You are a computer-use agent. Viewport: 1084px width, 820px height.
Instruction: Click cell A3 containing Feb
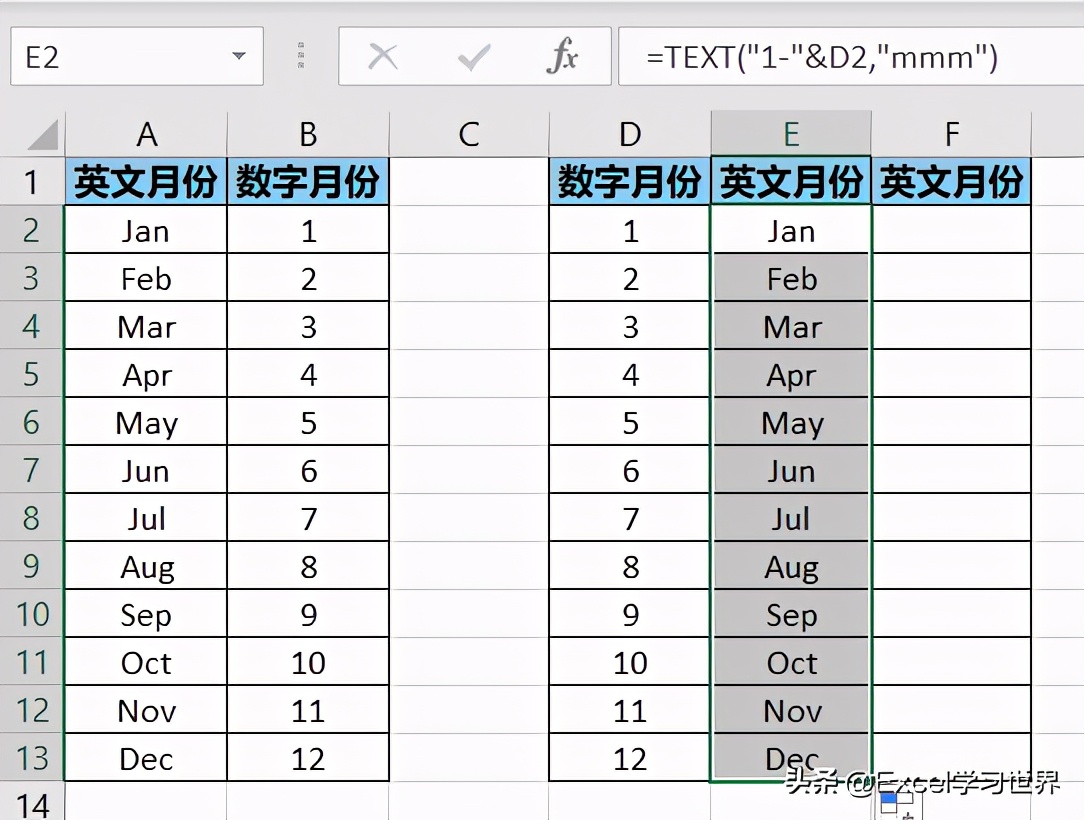point(146,278)
